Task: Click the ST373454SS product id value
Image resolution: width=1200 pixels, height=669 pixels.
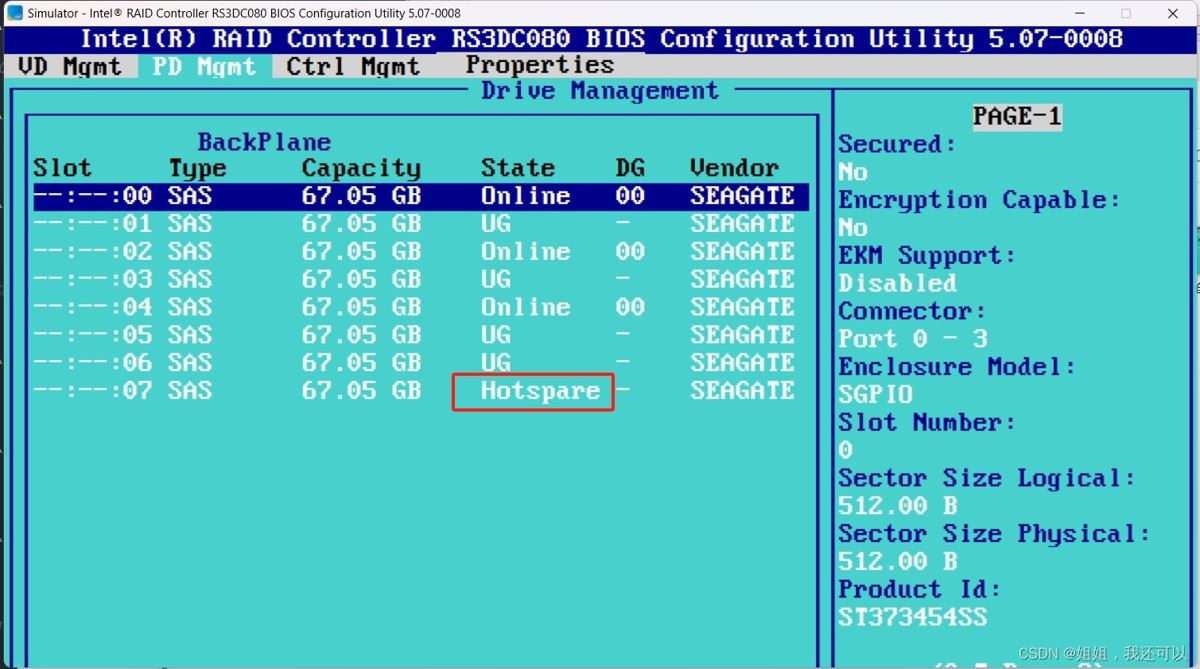Action: (912, 618)
